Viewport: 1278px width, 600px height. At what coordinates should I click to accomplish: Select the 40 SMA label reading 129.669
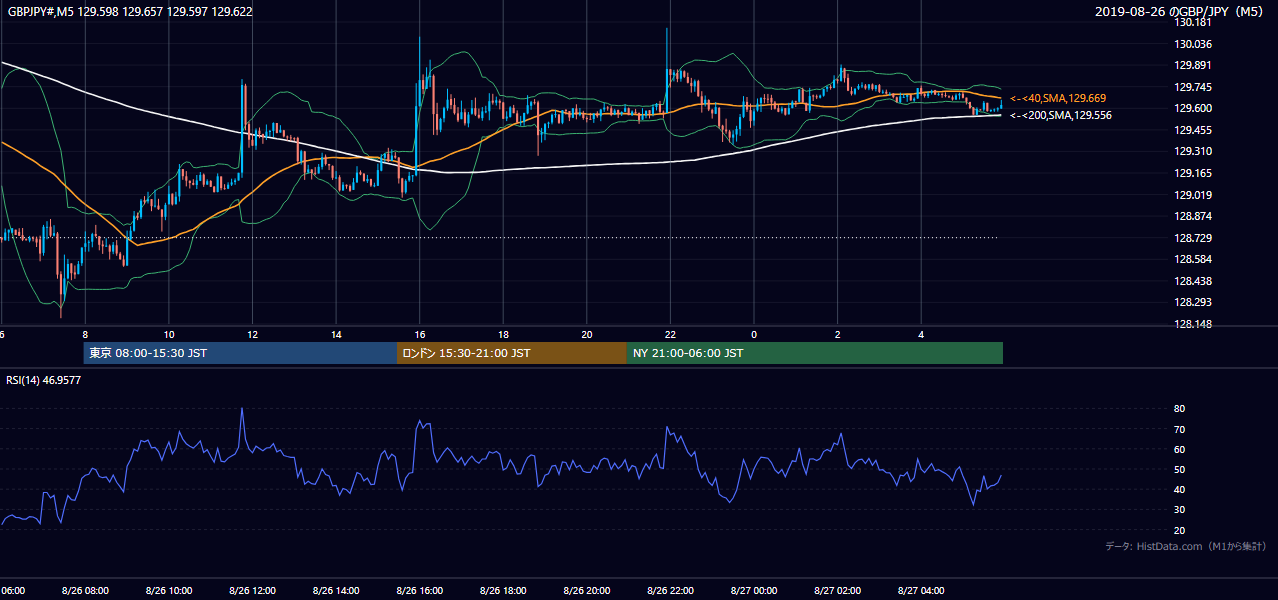1058,98
